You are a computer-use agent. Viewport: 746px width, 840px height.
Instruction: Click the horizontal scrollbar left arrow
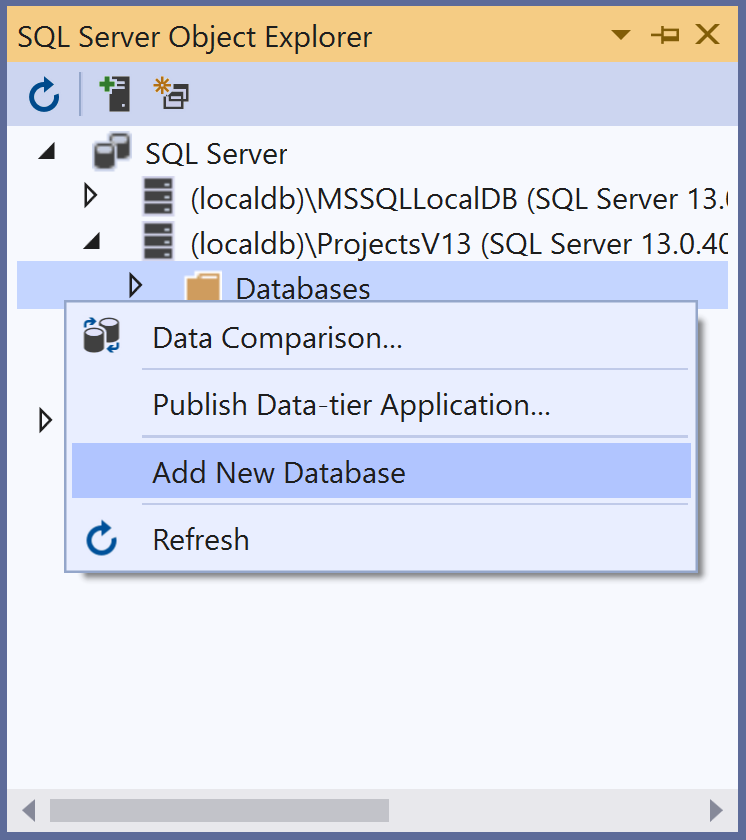[29, 810]
